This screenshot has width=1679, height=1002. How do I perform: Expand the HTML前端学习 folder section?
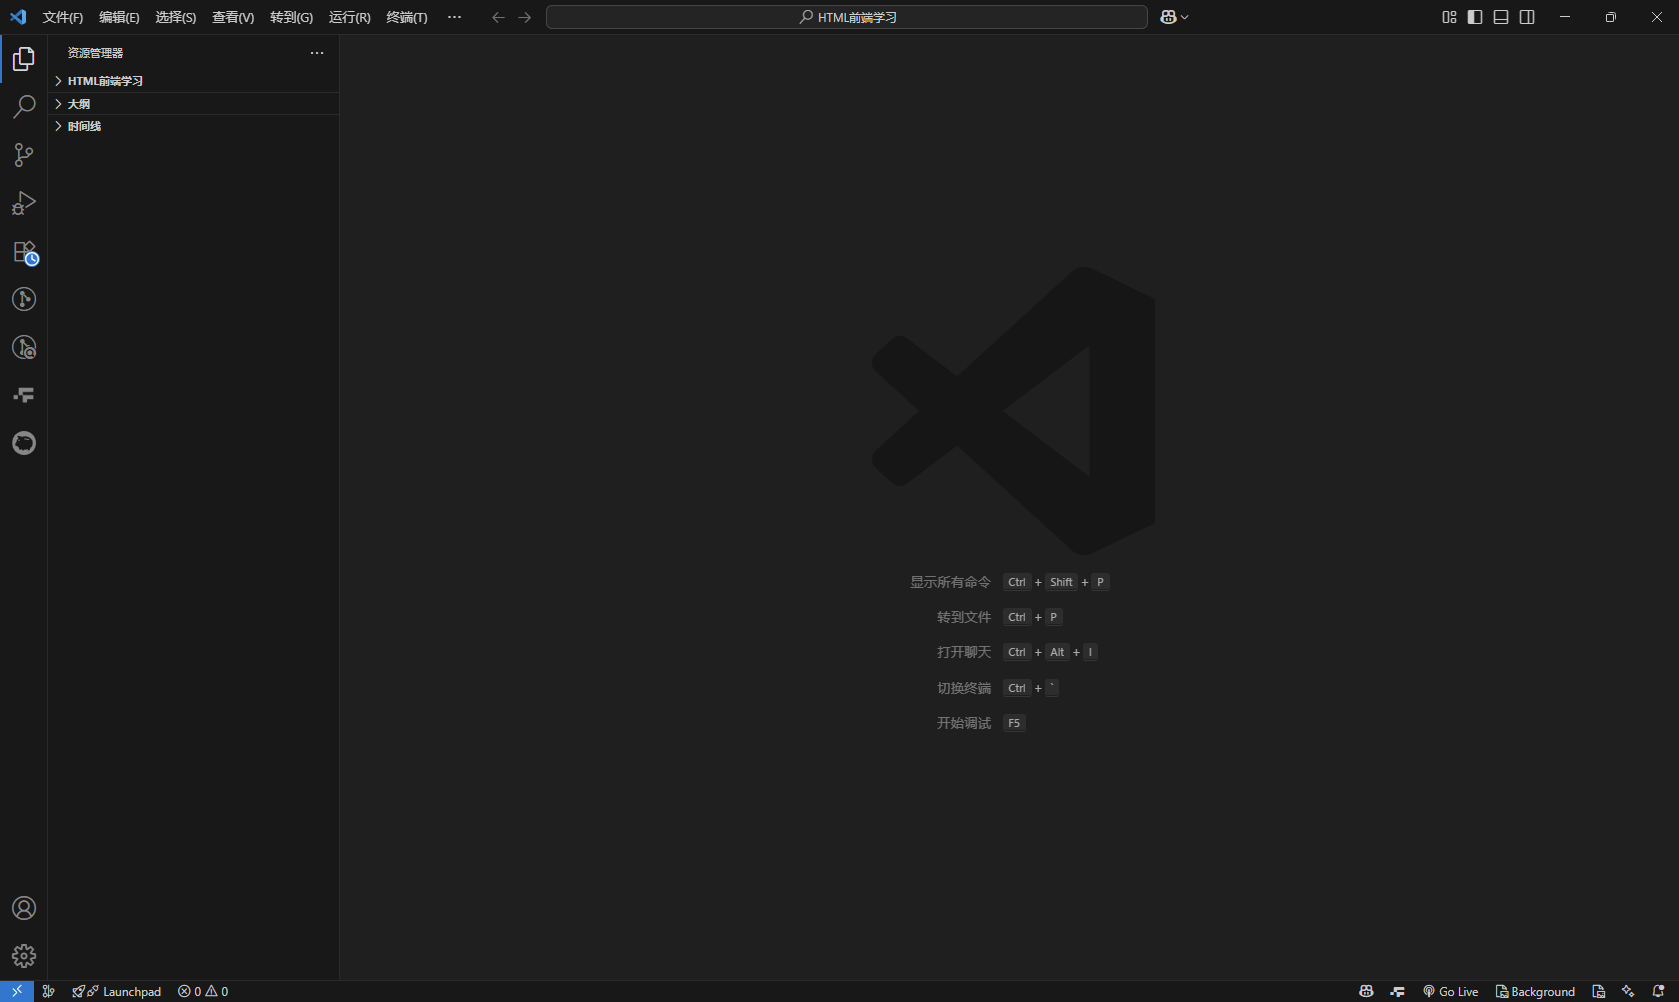click(x=194, y=81)
